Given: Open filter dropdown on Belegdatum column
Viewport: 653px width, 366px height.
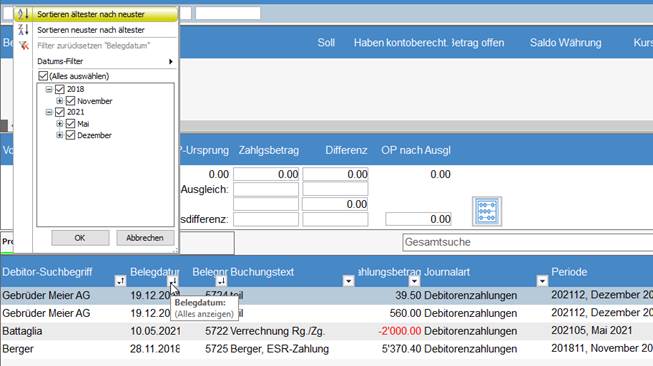Looking at the screenshot, I should pos(173,281).
